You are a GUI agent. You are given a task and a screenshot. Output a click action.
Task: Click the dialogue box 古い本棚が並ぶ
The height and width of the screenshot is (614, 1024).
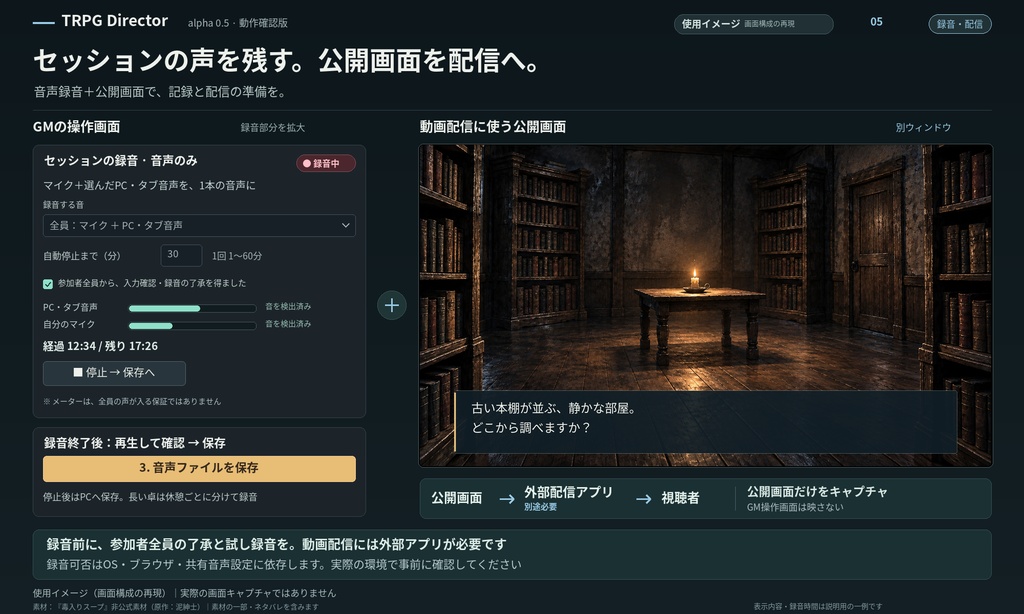[x=705, y=422]
